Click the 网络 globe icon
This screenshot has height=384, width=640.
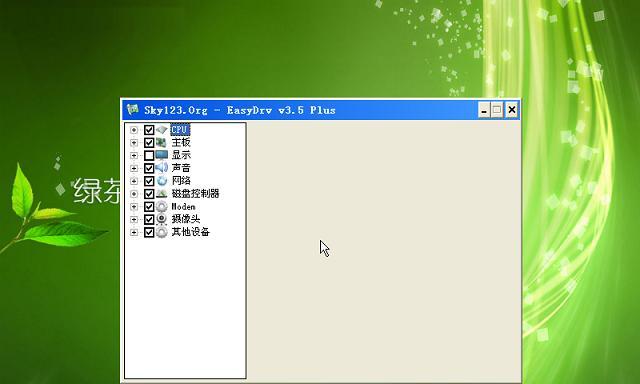click(162, 181)
